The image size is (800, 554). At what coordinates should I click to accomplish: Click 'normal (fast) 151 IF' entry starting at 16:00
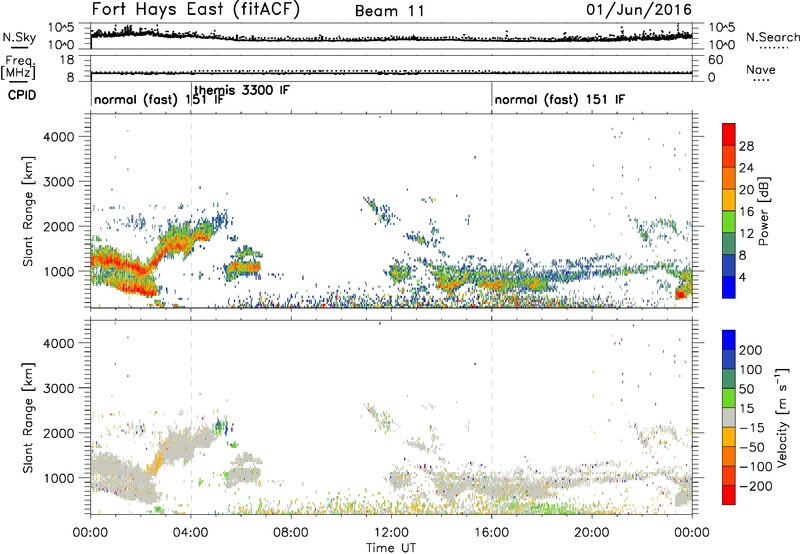[560, 99]
